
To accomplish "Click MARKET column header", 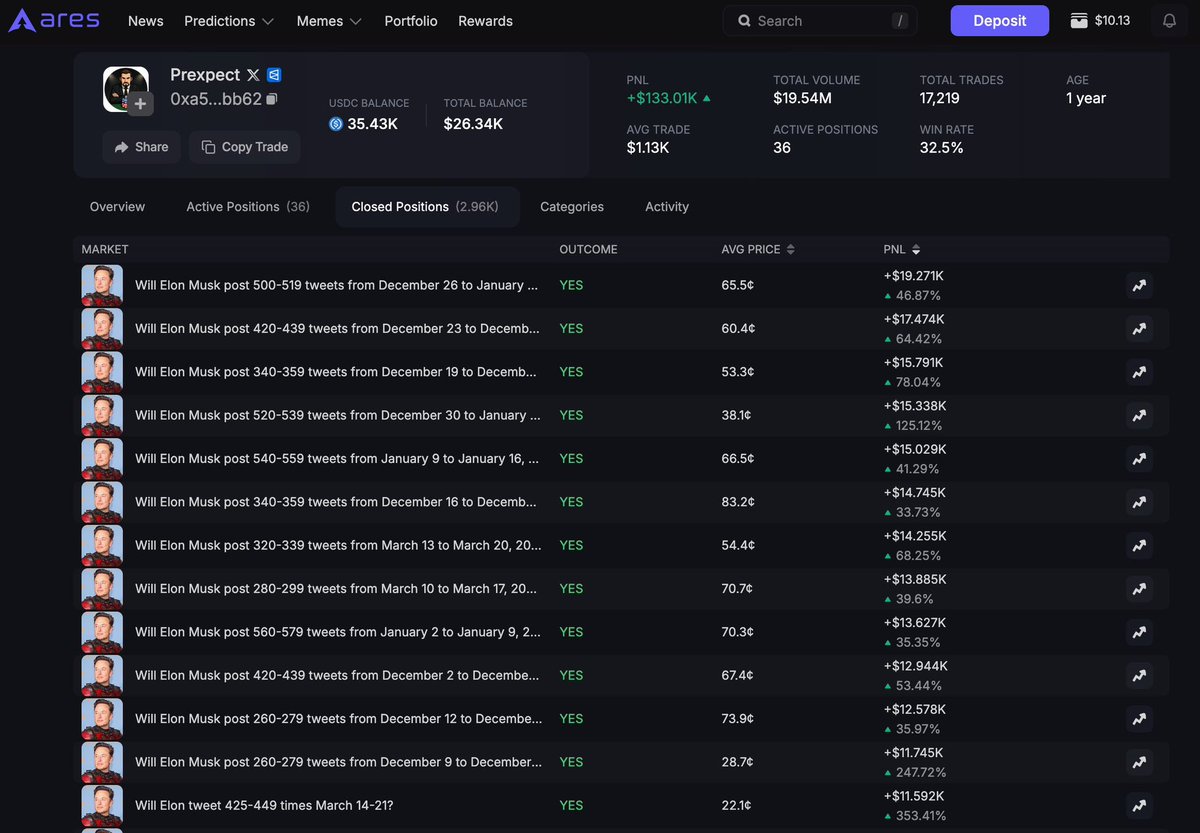I will tap(105, 249).
